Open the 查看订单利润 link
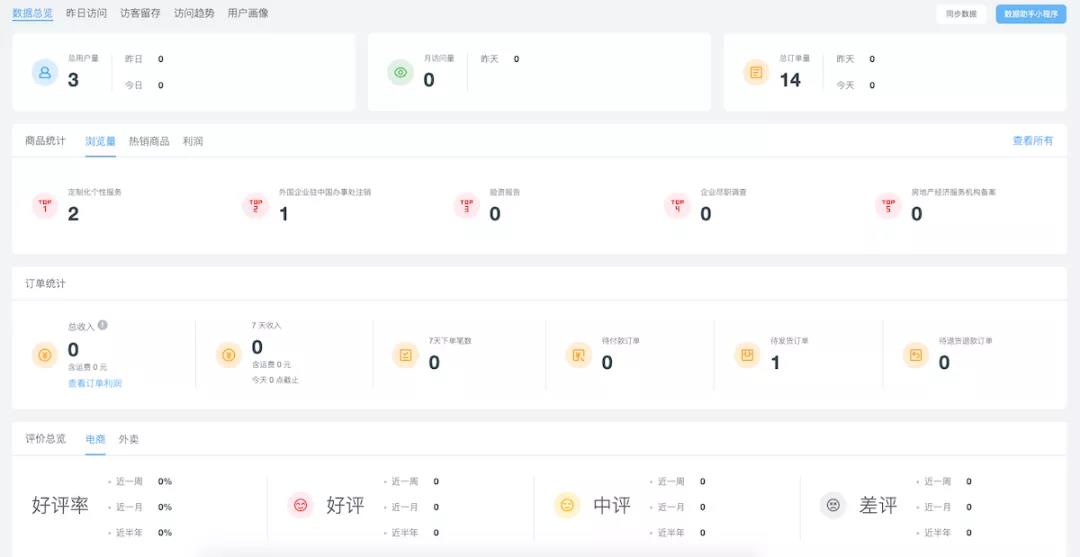1080x557 pixels. click(95, 383)
